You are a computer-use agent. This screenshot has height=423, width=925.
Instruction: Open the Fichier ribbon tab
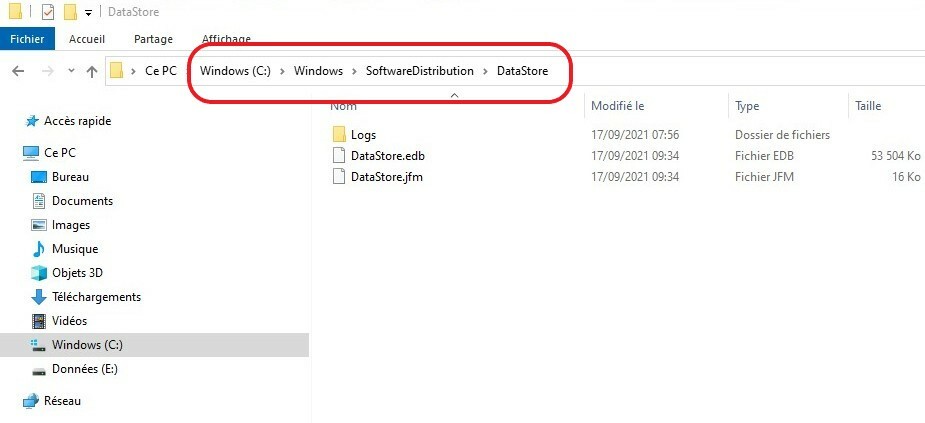click(x=27, y=39)
